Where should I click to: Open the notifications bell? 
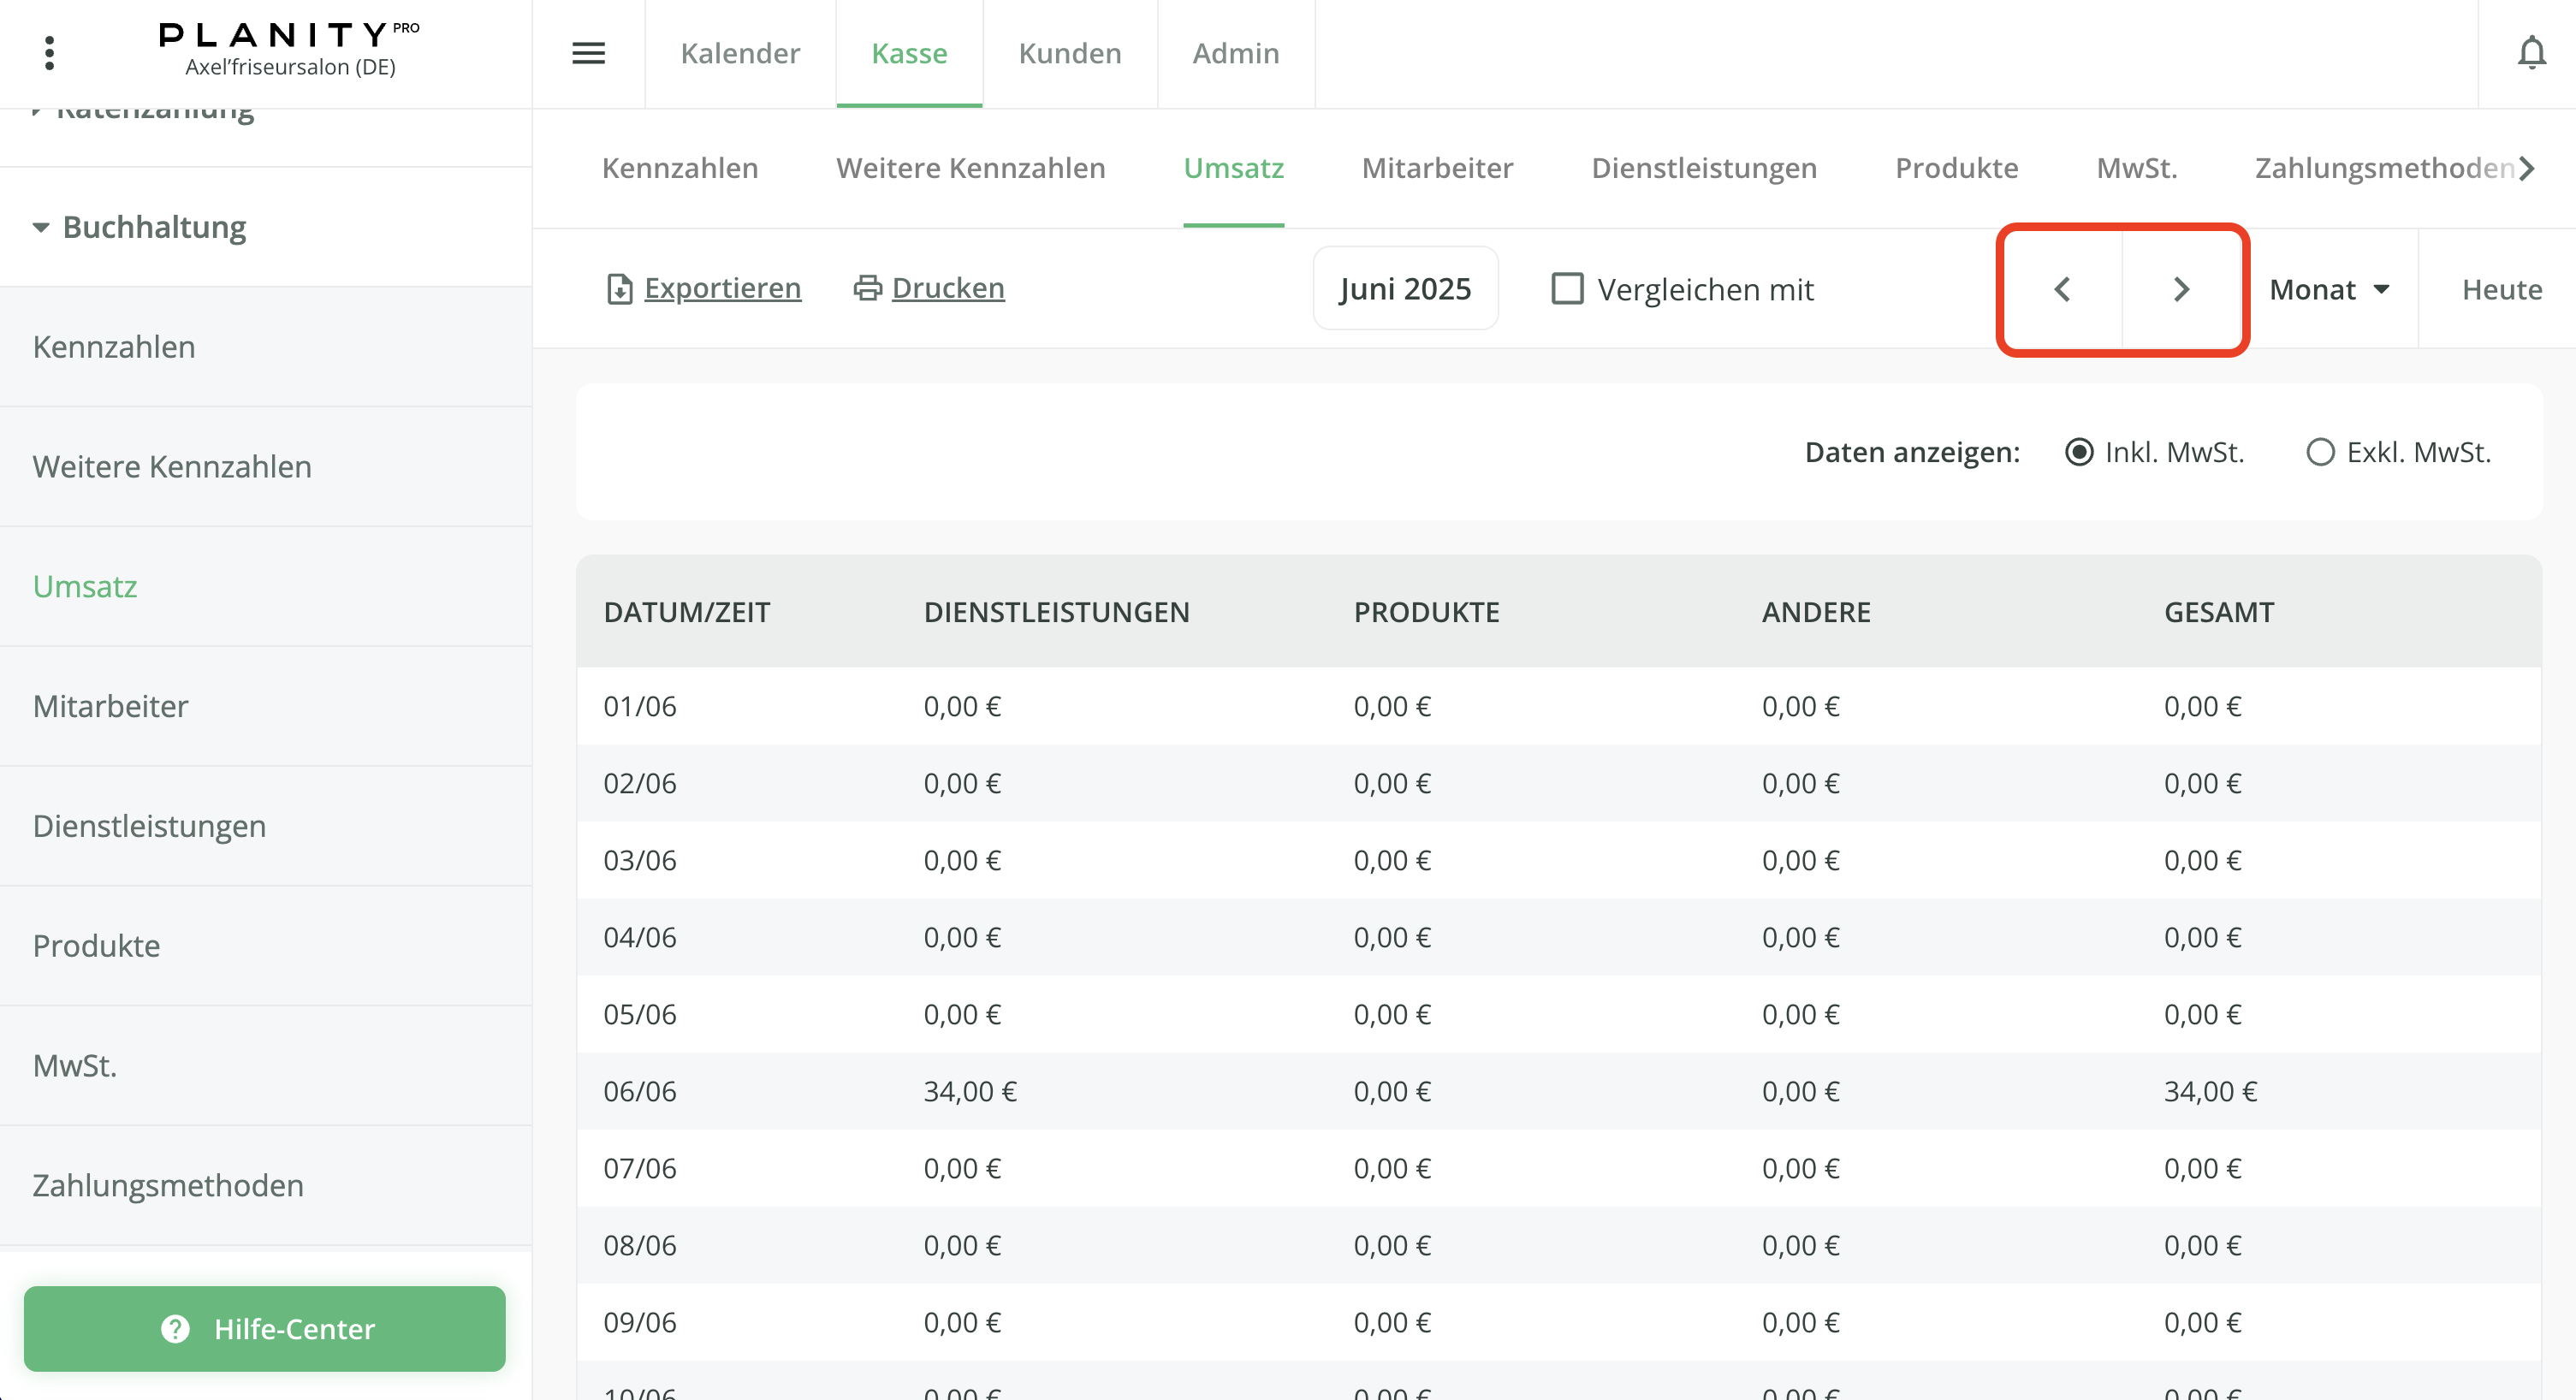(x=2531, y=53)
